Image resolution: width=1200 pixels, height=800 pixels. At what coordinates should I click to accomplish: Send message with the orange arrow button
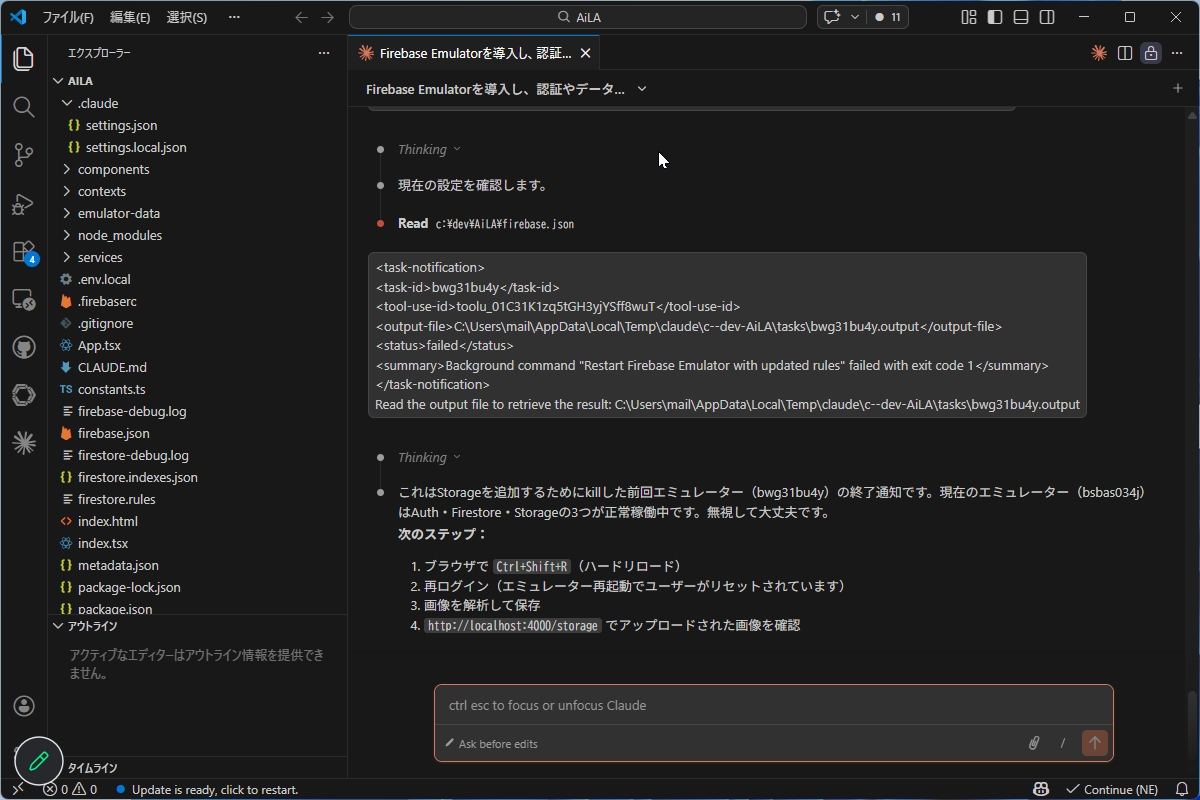pos(1095,743)
